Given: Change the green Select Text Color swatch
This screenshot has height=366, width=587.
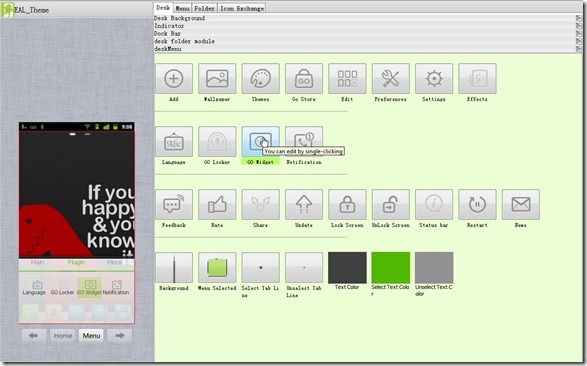Looking at the screenshot, I should (390, 267).
